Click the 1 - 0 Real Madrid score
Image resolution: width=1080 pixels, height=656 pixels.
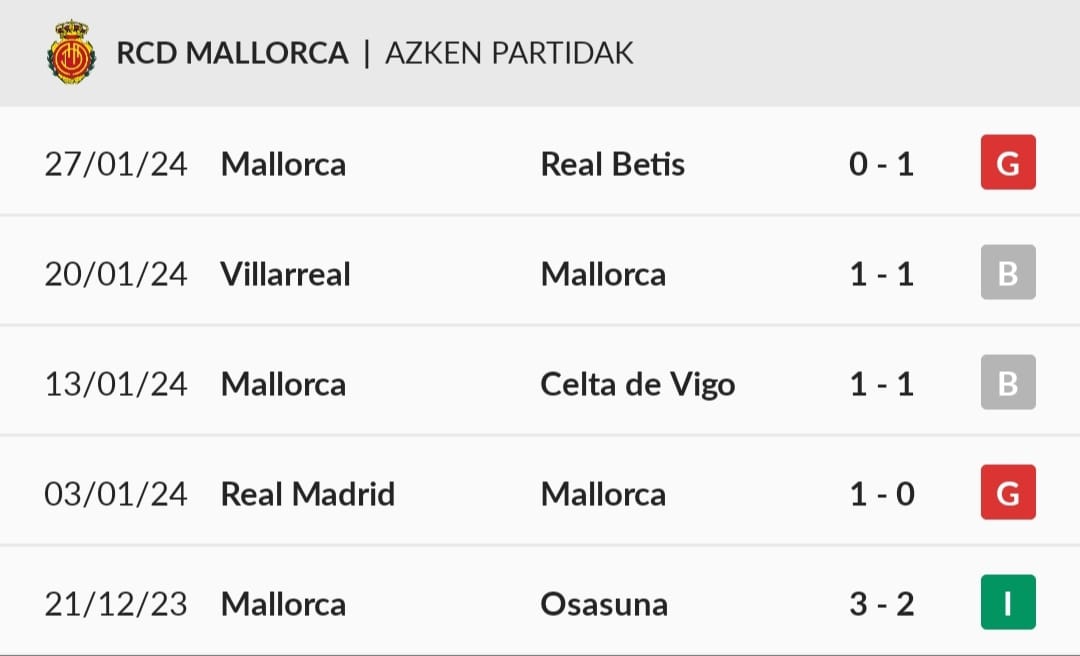[882, 494]
